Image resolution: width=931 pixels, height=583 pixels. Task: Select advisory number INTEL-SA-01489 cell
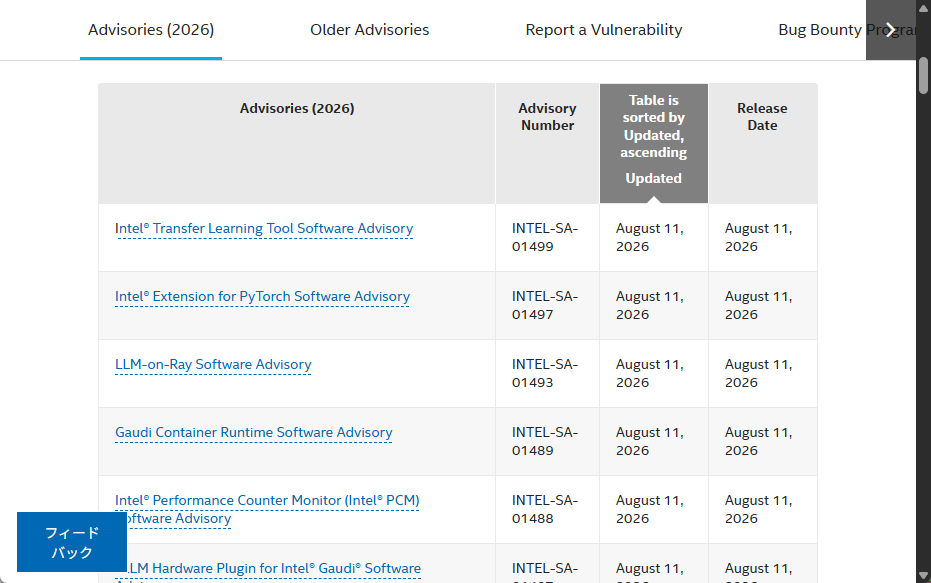547,442
